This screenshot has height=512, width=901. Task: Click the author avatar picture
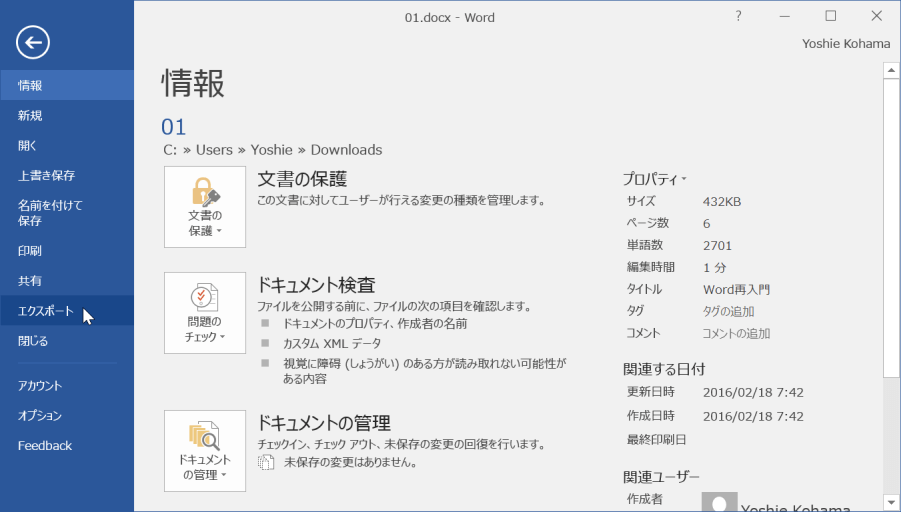click(719, 502)
